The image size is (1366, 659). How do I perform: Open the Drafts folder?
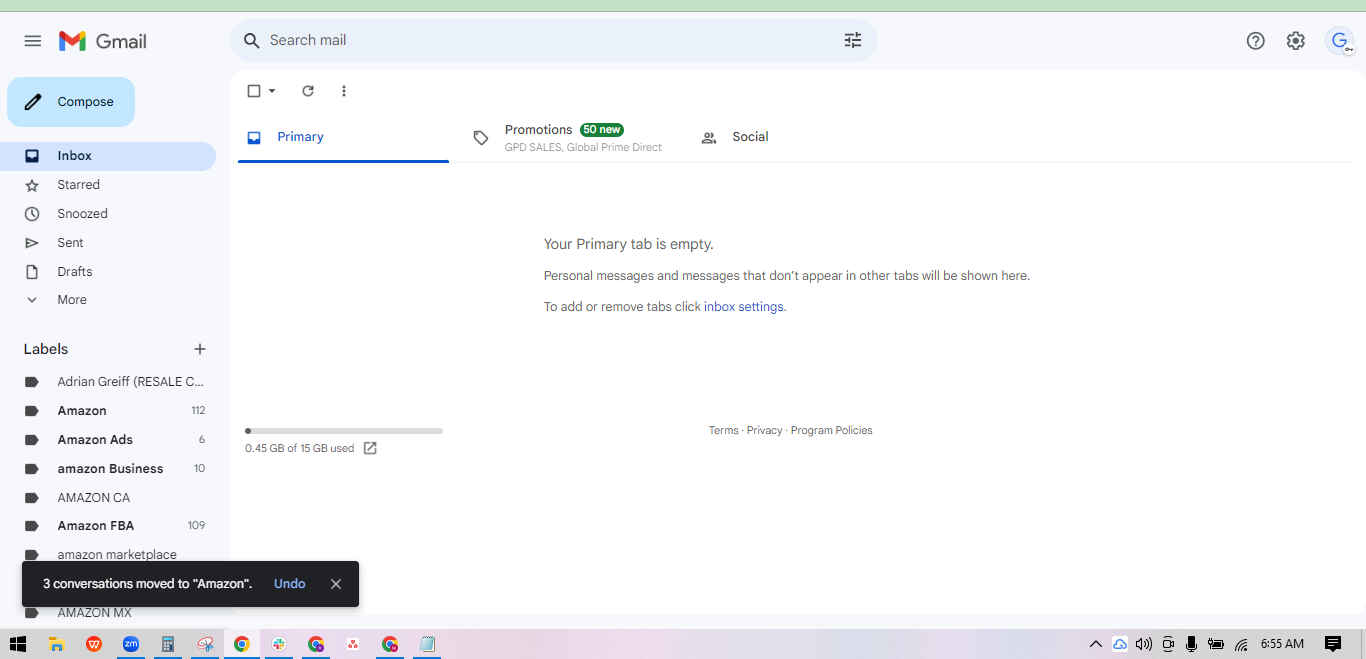pyautogui.click(x=108, y=272)
